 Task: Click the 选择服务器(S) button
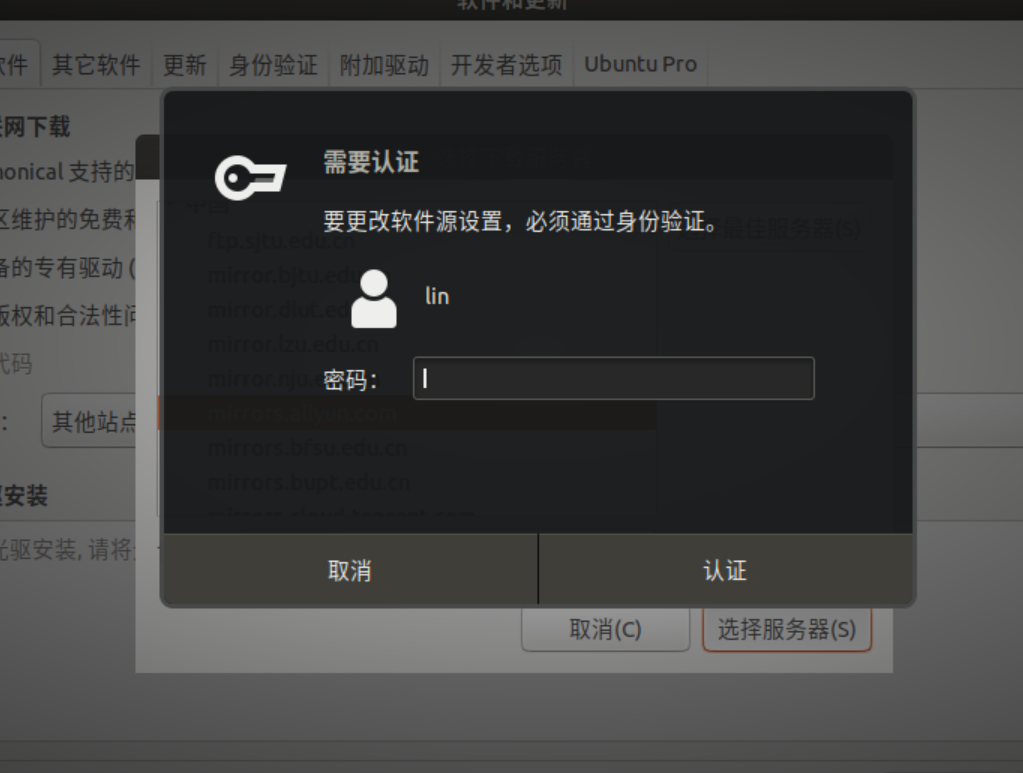point(787,629)
